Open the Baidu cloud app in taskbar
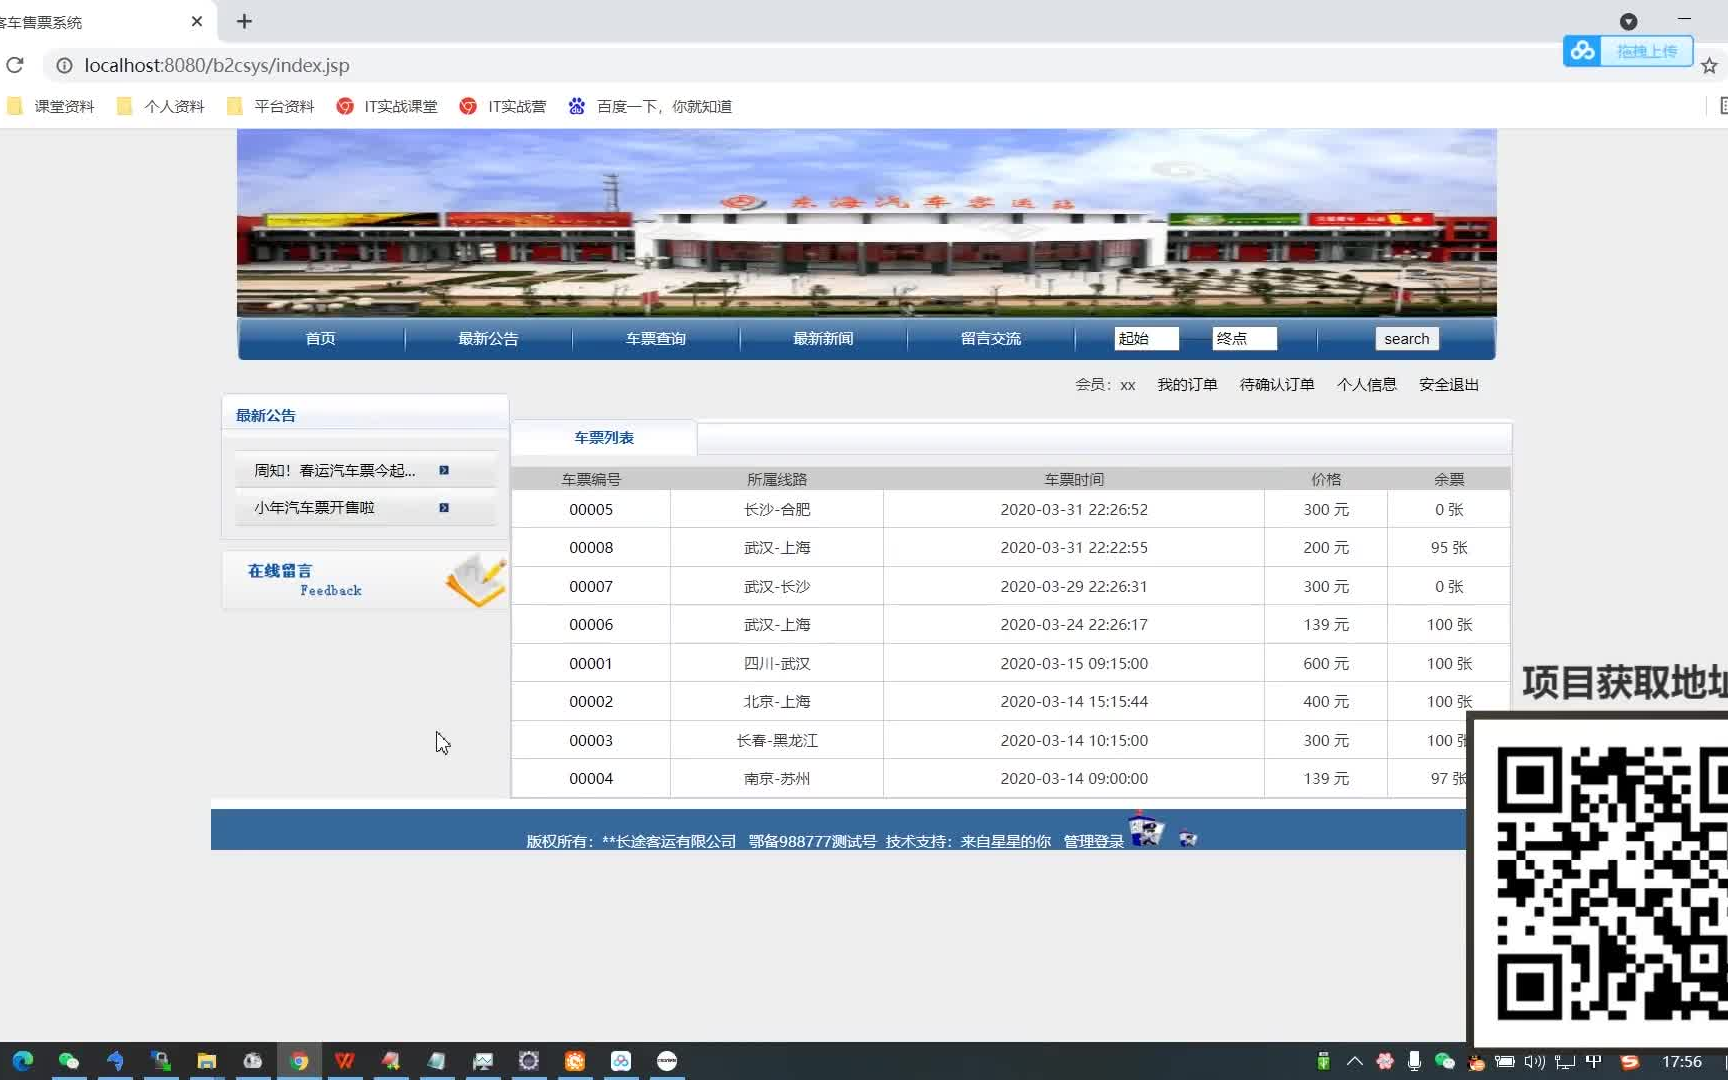The width and height of the screenshot is (1728, 1080). point(621,1061)
